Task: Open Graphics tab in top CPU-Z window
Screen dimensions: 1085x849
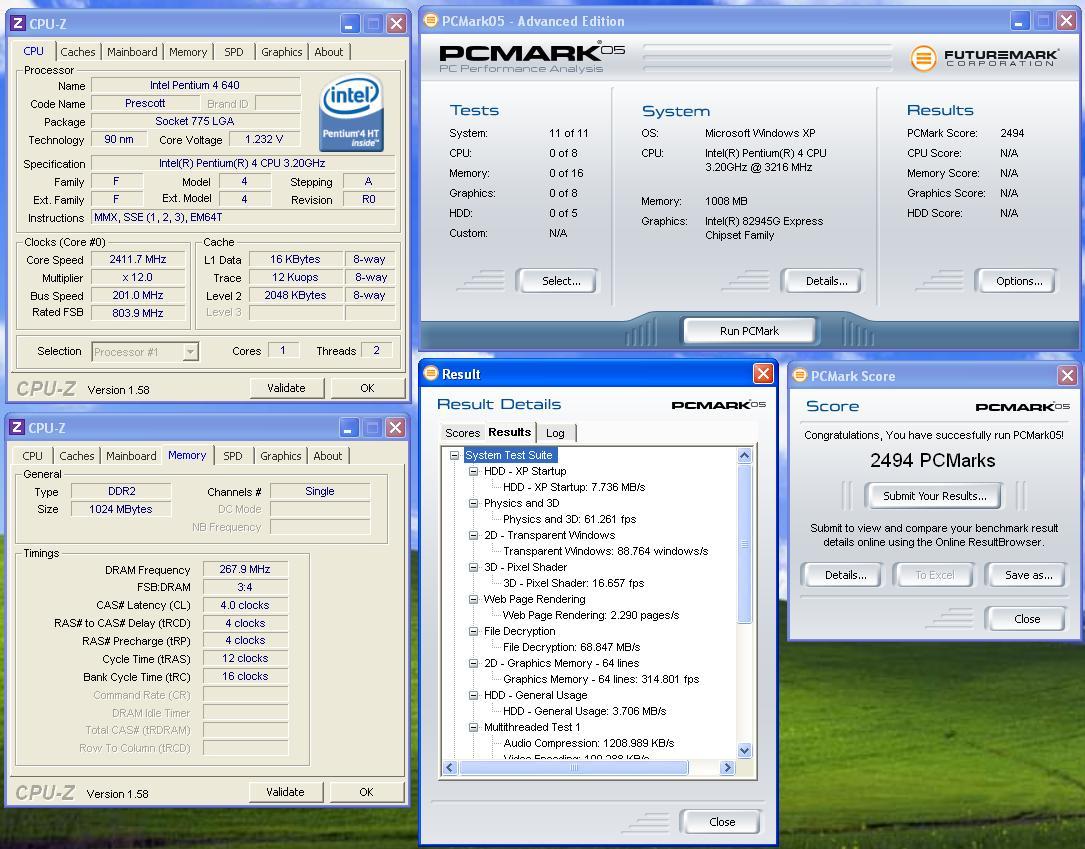Action: [282, 52]
